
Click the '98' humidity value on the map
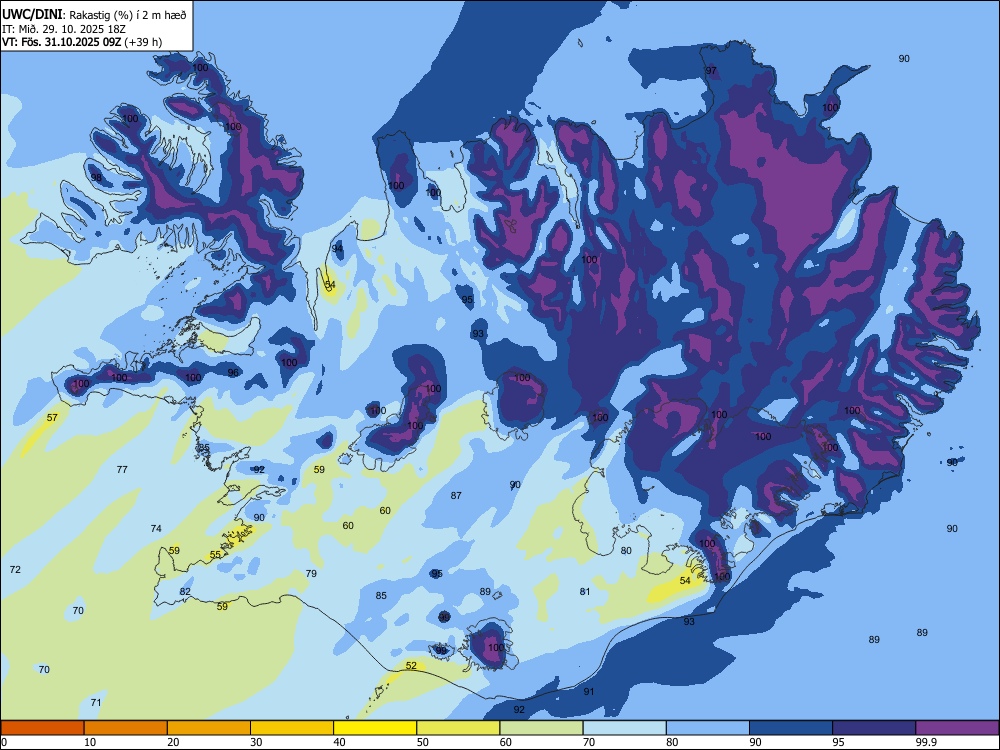[x=96, y=177]
